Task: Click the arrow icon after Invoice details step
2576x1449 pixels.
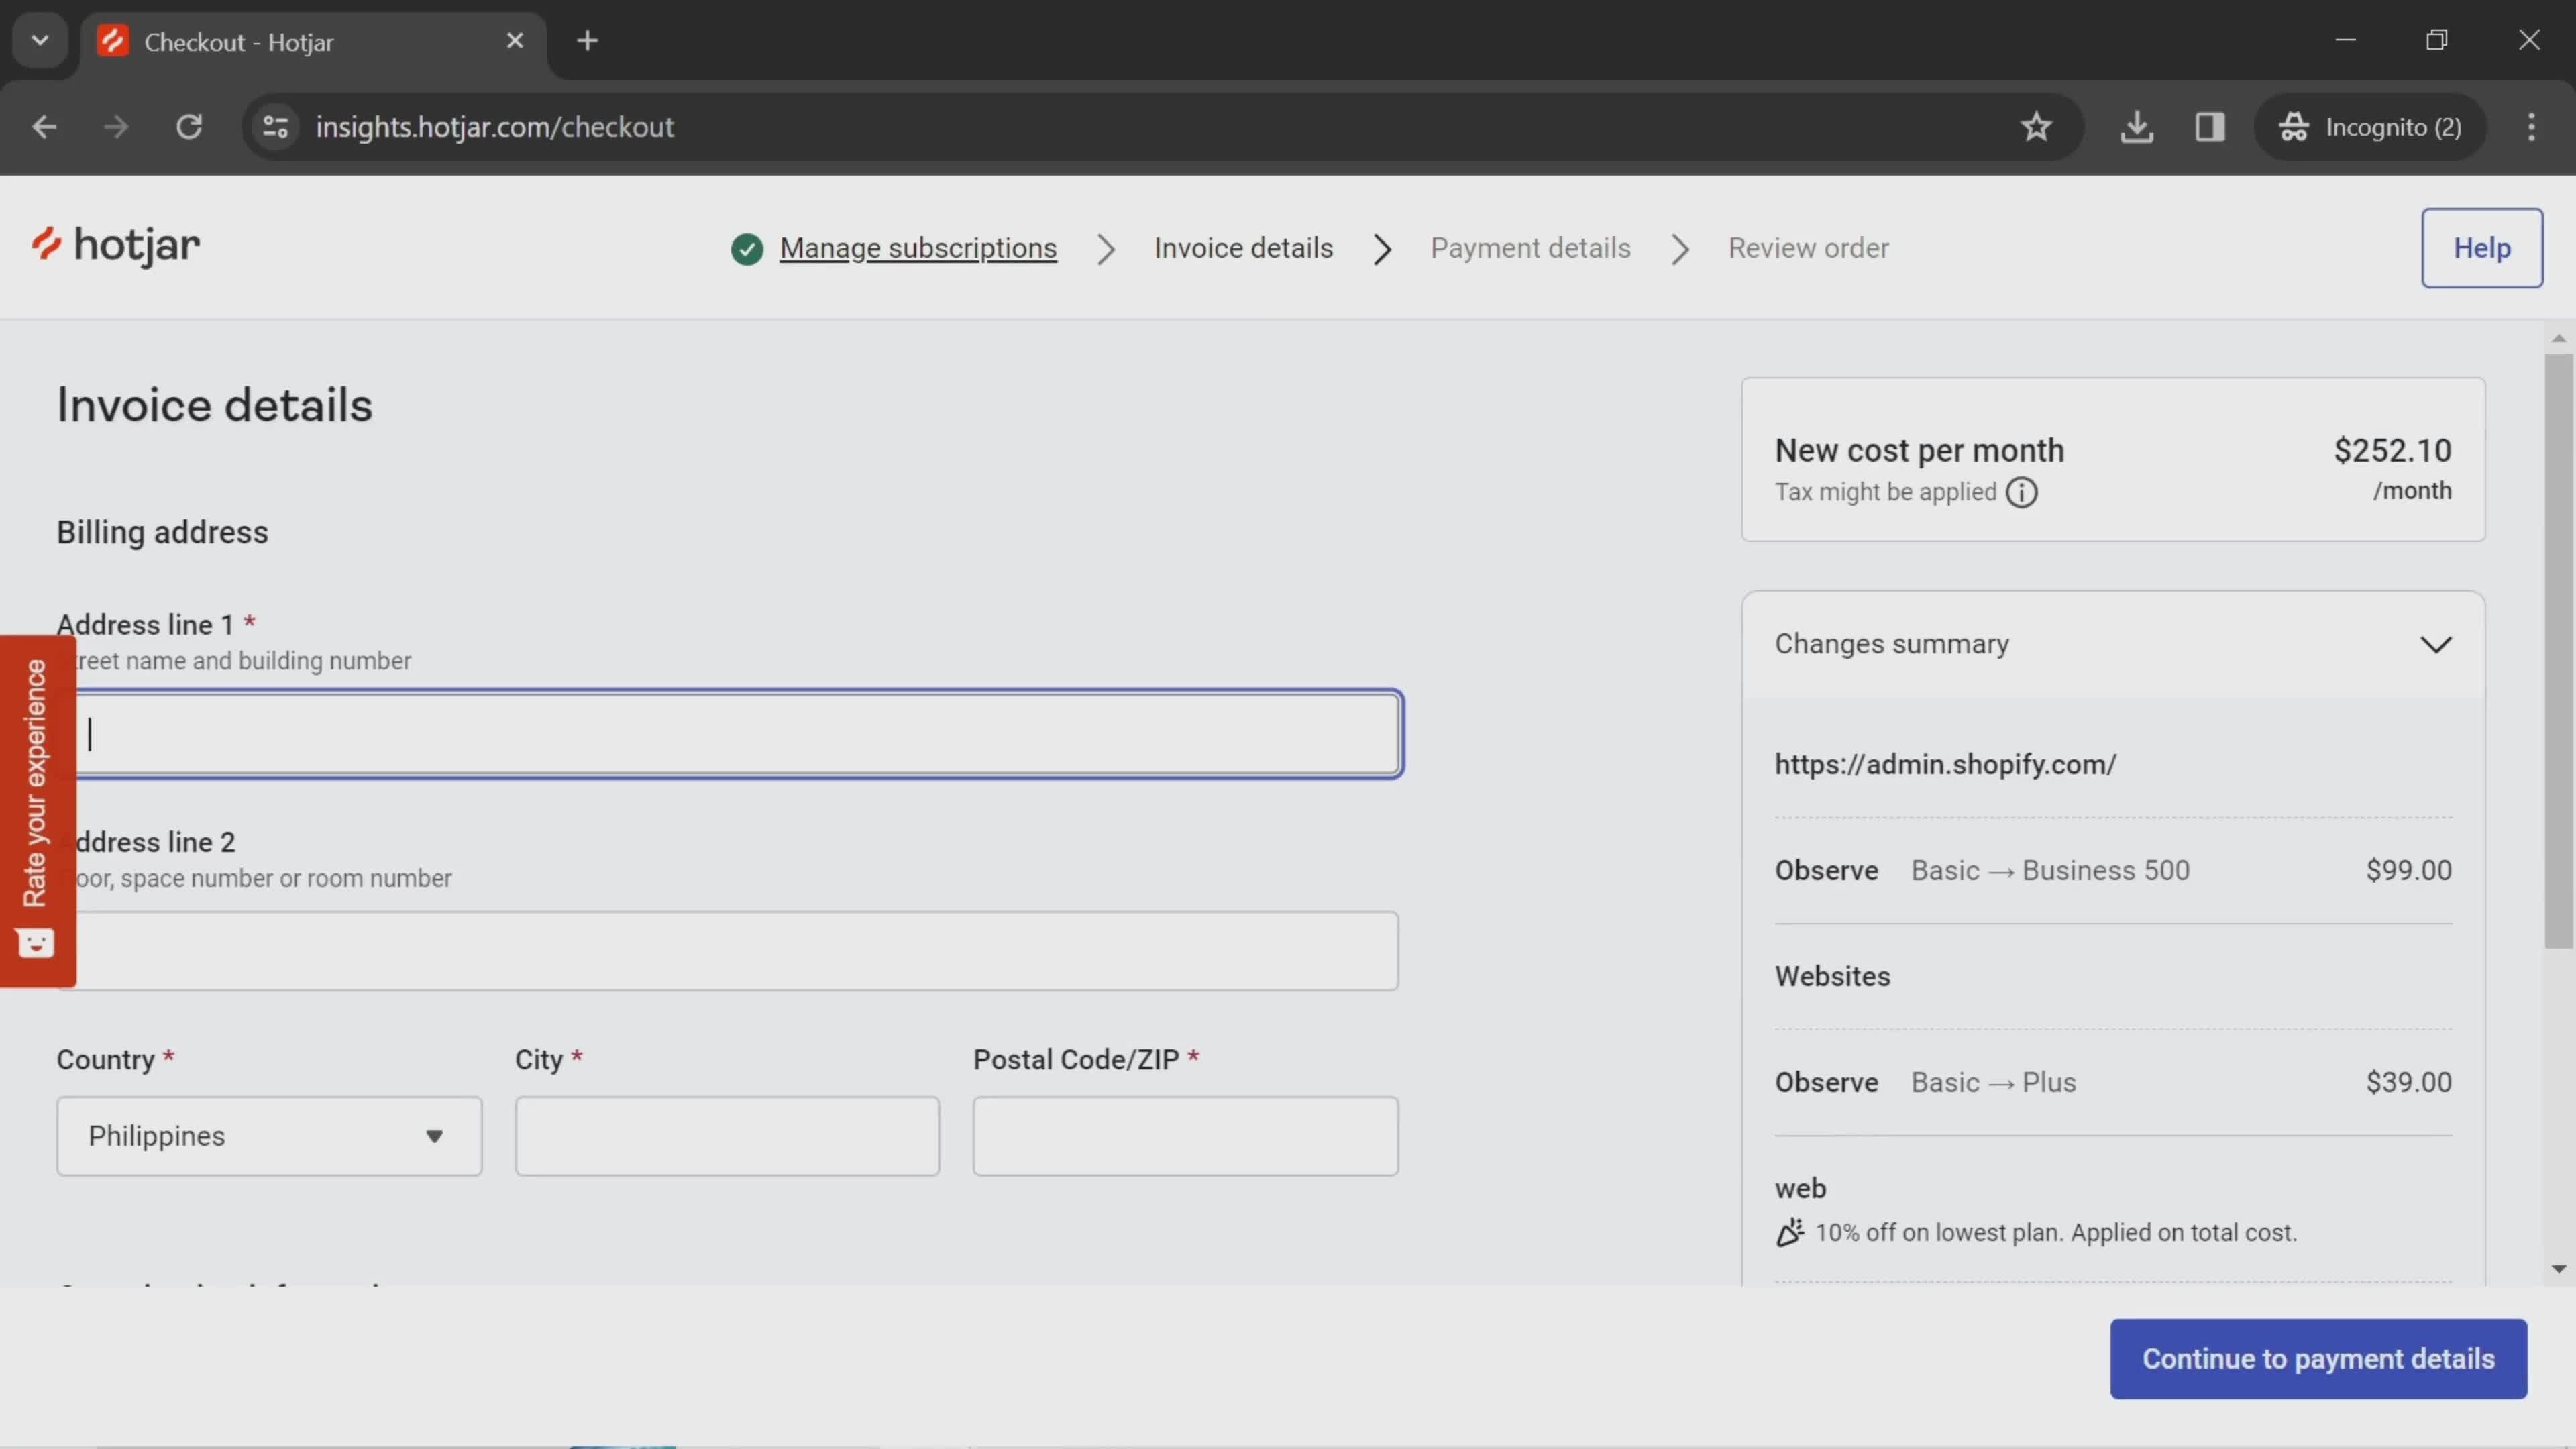Action: (x=1383, y=248)
